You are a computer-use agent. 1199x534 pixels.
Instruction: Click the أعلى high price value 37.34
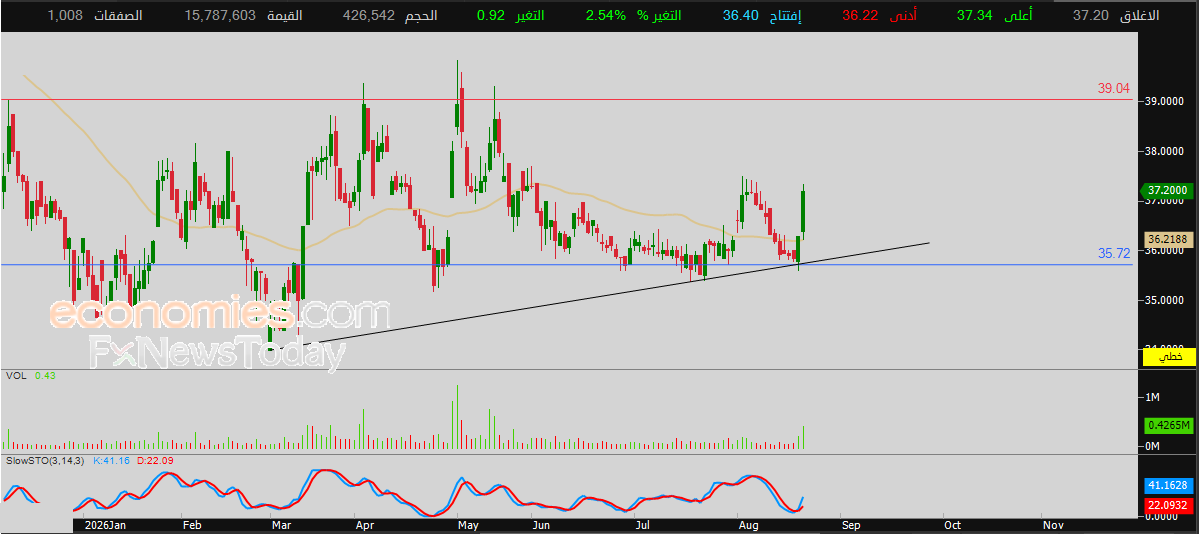(x=975, y=15)
